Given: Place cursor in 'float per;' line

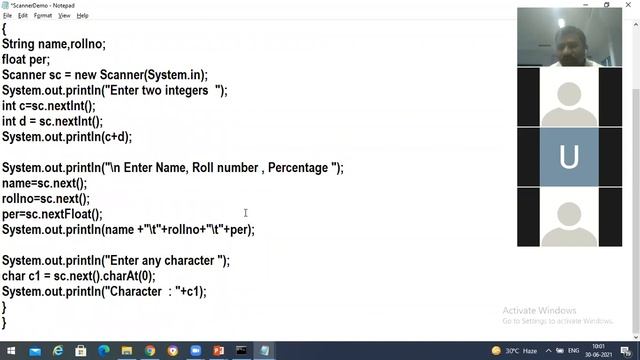Looking at the screenshot, I should coord(26,59).
